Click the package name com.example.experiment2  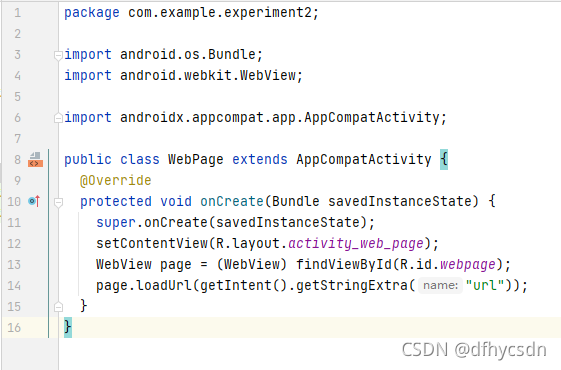coord(220,13)
